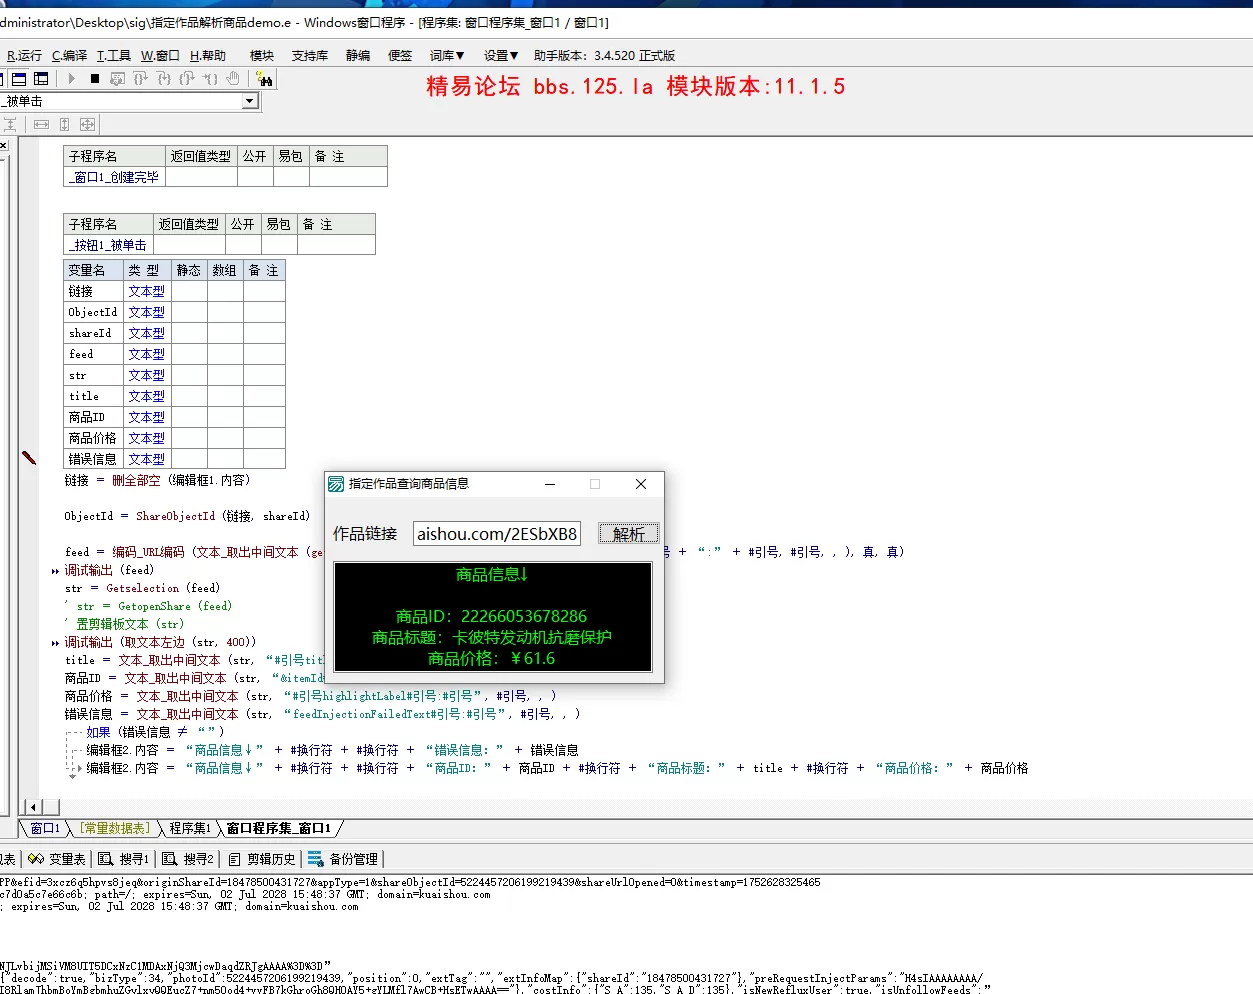Open the R.运行 menu

pyautogui.click(x=24, y=56)
